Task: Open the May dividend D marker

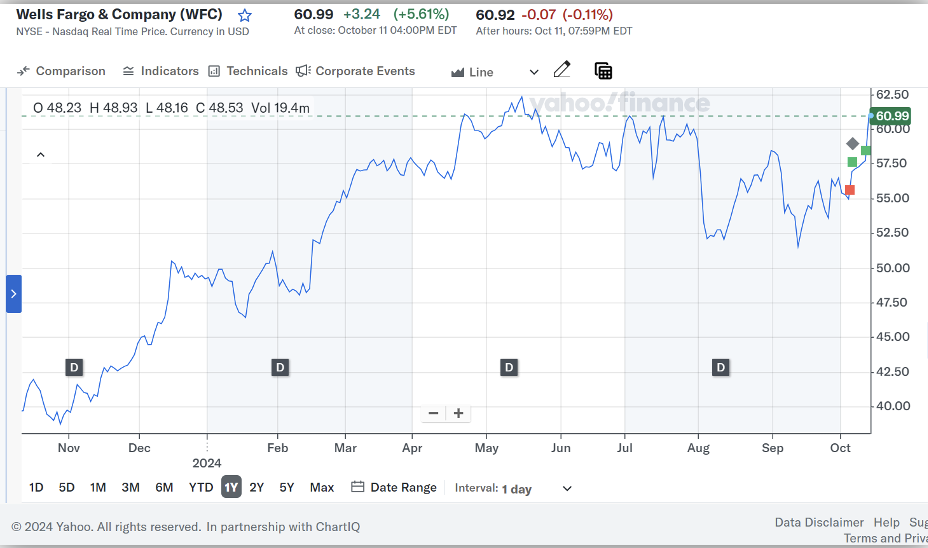Action: (x=509, y=368)
